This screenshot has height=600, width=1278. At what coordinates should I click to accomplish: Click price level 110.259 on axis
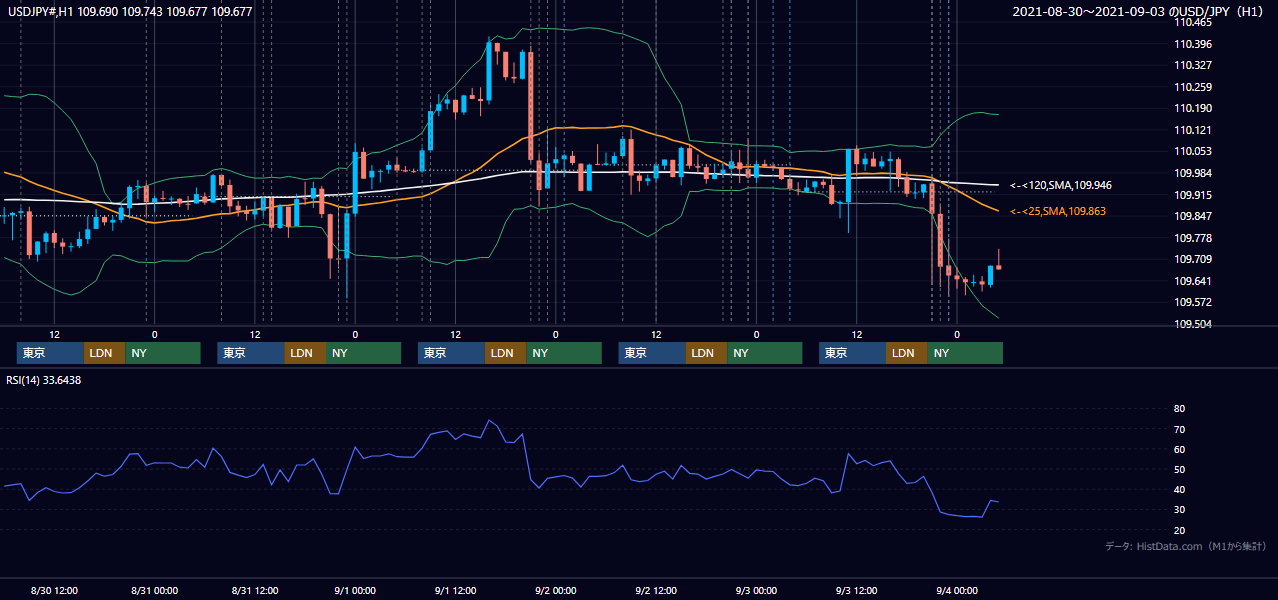(x=1193, y=88)
